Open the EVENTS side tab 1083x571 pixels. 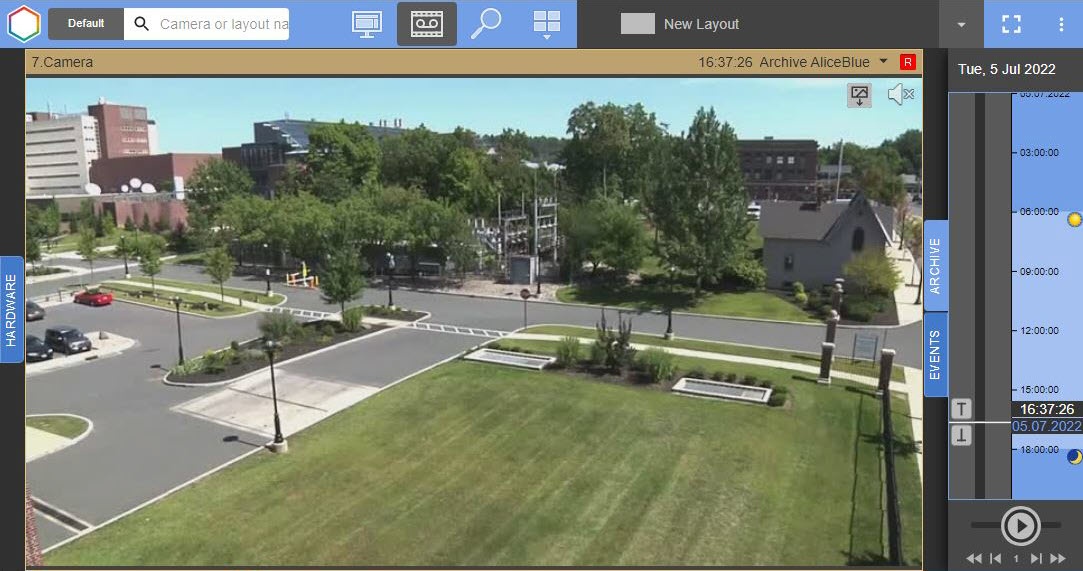click(936, 354)
